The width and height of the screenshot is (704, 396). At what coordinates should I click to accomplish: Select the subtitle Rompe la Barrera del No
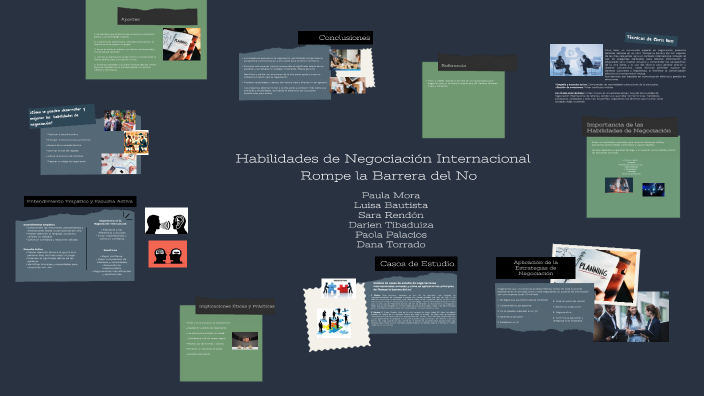(389, 176)
